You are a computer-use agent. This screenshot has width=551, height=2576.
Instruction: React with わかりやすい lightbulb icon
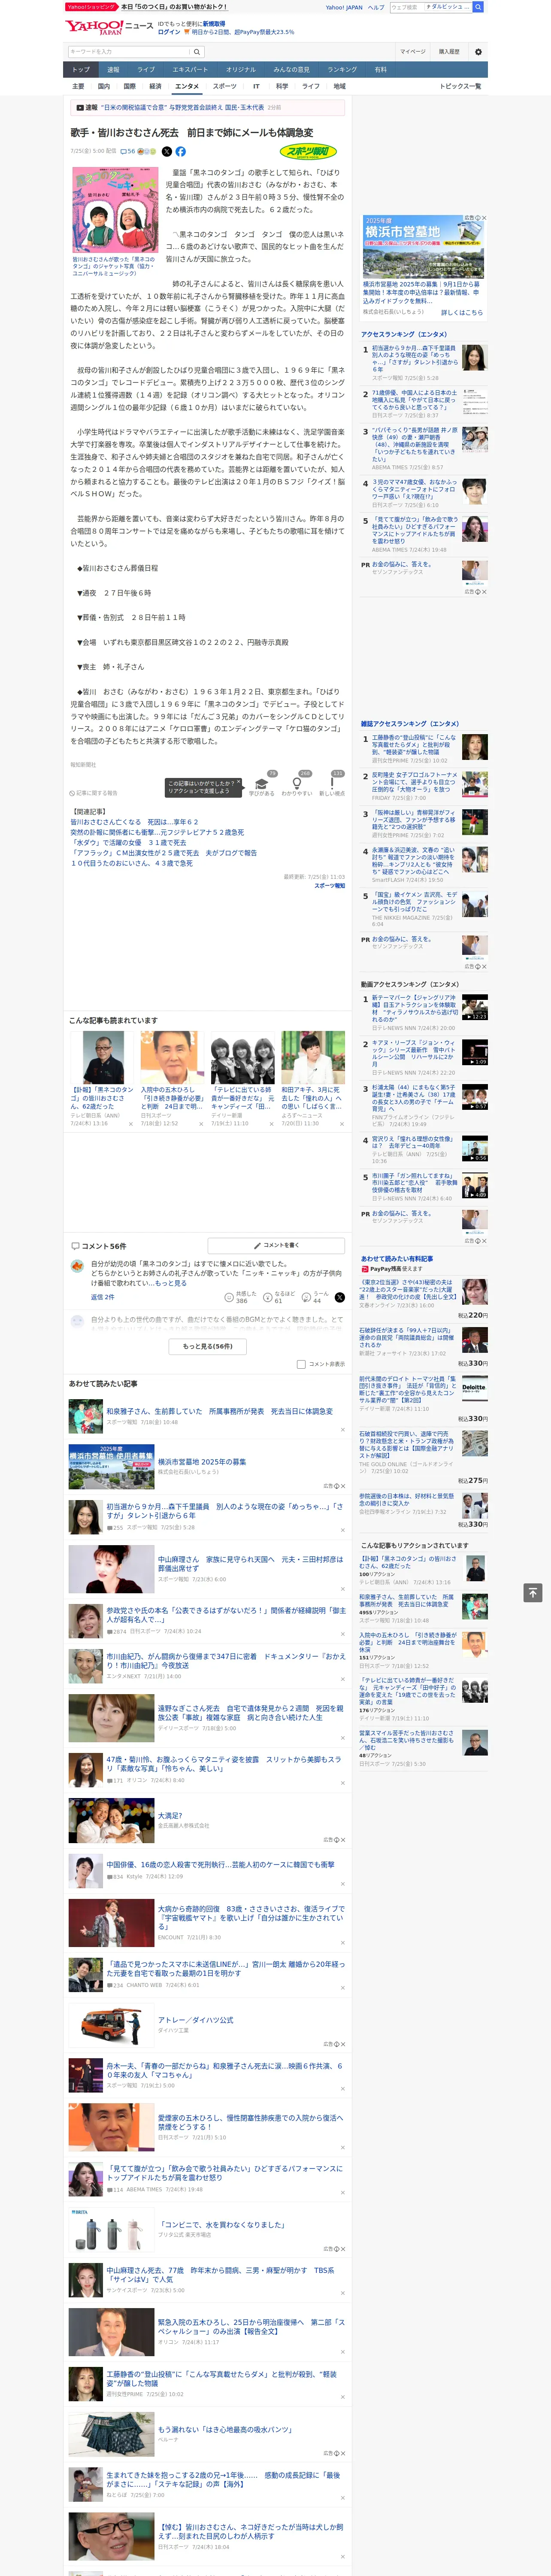[297, 783]
